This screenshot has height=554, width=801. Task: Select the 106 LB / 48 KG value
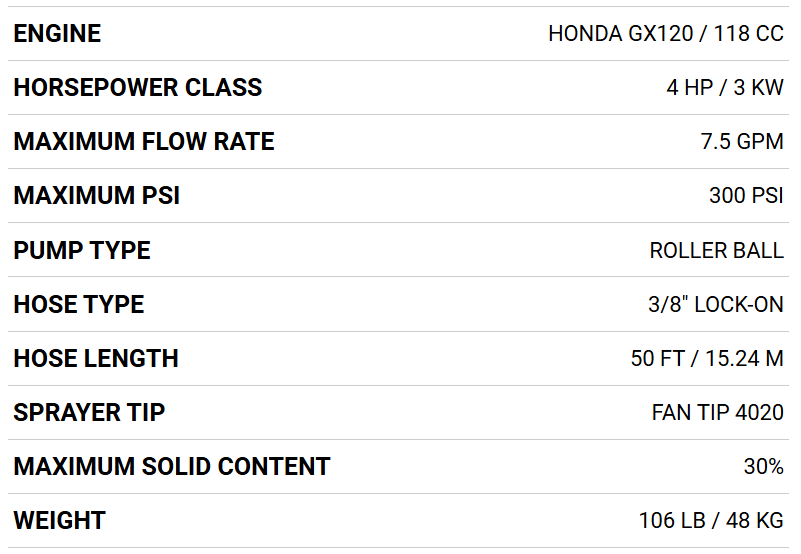tap(710, 520)
